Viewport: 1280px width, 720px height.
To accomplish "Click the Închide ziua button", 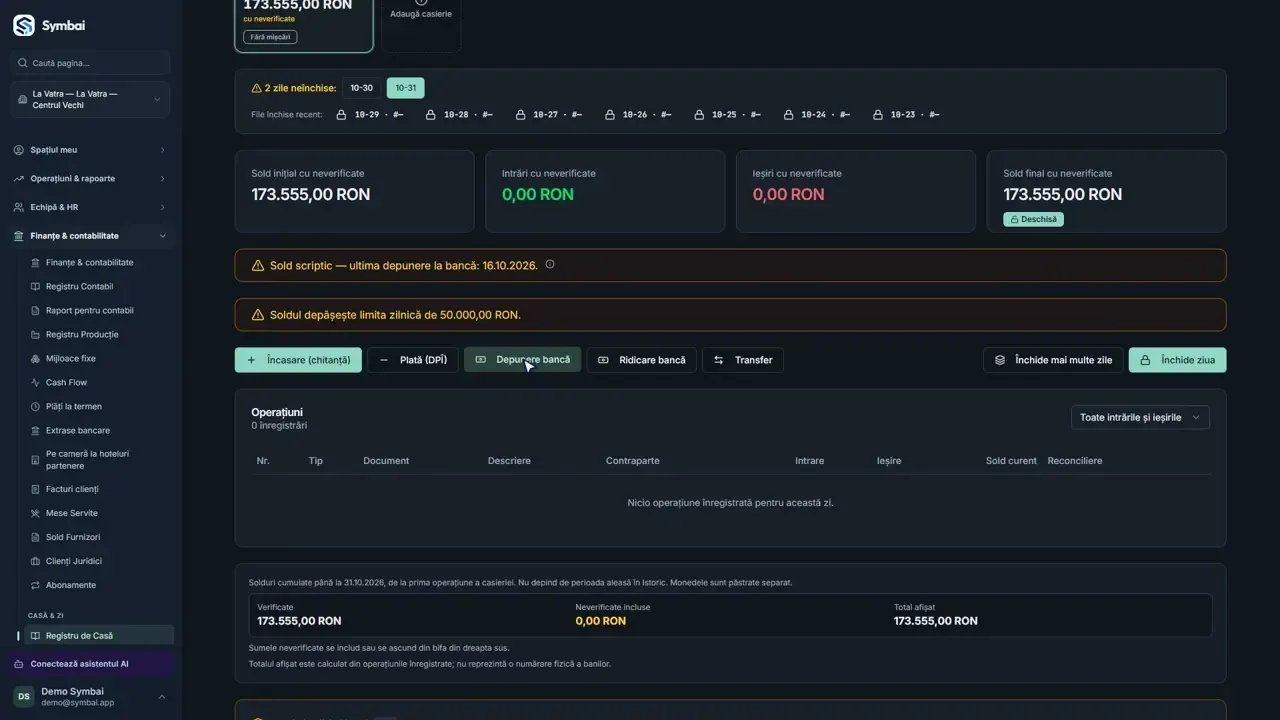I will click(1177, 360).
